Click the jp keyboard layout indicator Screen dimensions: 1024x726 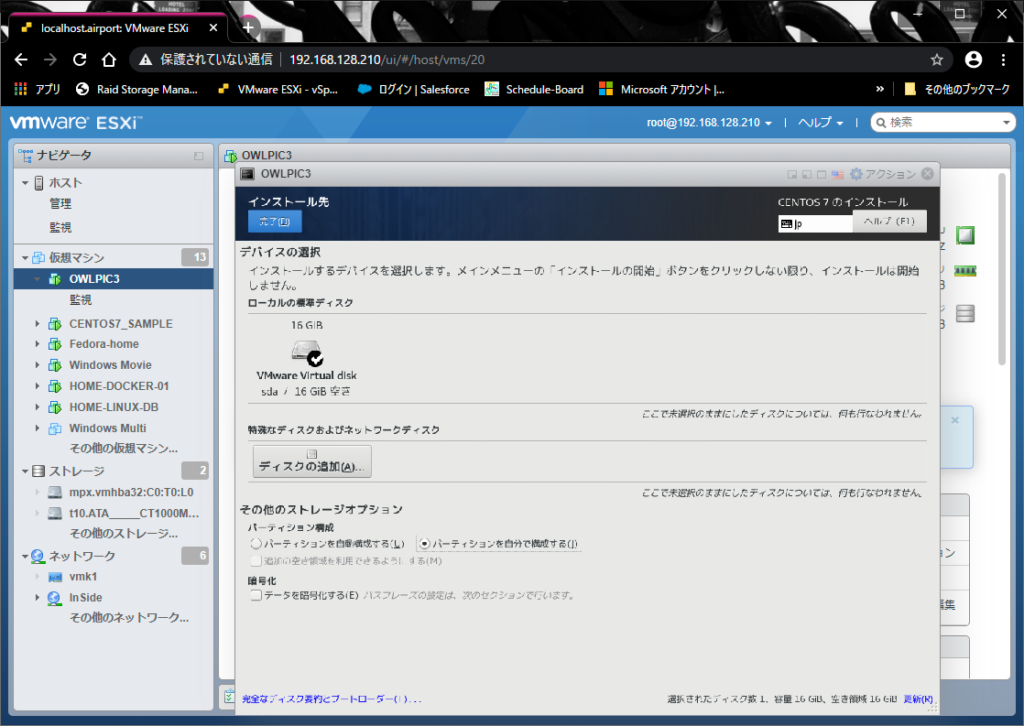click(x=815, y=224)
